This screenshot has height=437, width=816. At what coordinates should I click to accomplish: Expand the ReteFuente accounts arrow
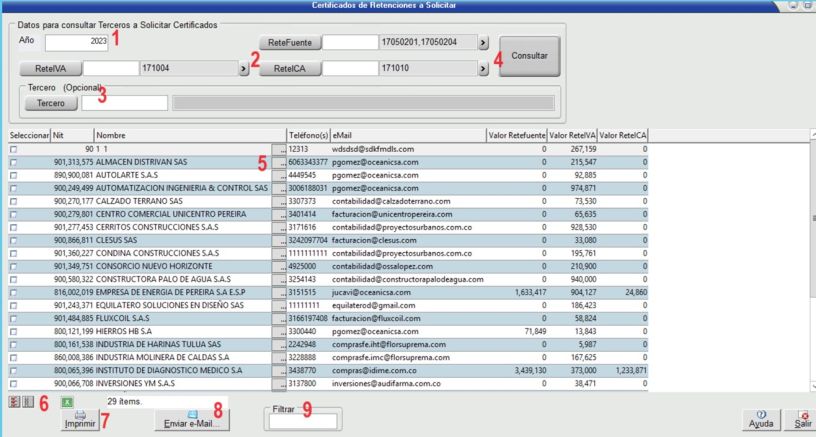coord(483,43)
